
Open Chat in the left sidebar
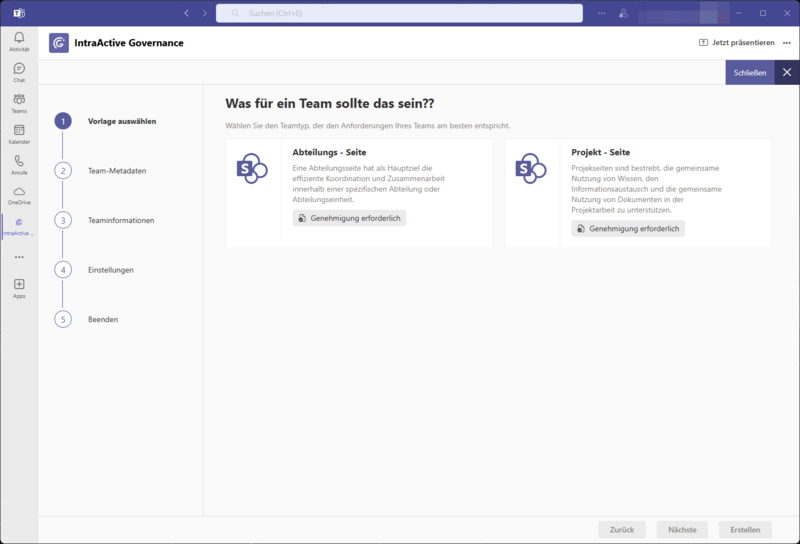coord(18,70)
